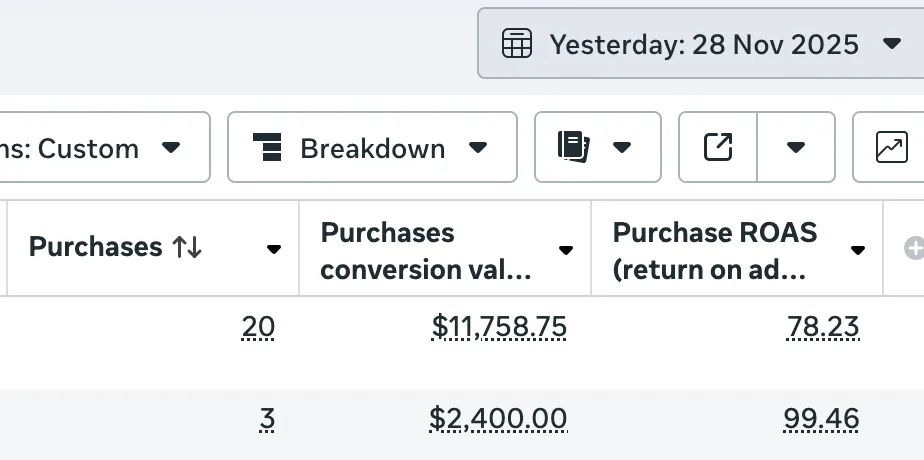
Task: Open the Yesterday date range picker
Action: (x=703, y=44)
